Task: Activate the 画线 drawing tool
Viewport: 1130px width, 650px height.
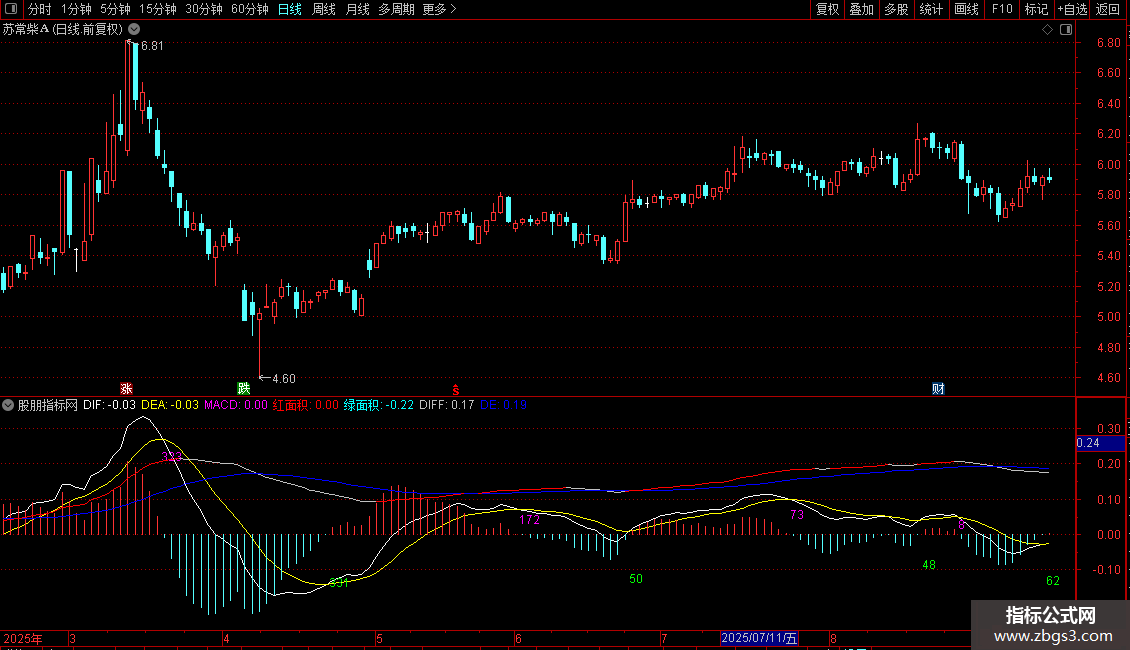Action: [x=966, y=9]
